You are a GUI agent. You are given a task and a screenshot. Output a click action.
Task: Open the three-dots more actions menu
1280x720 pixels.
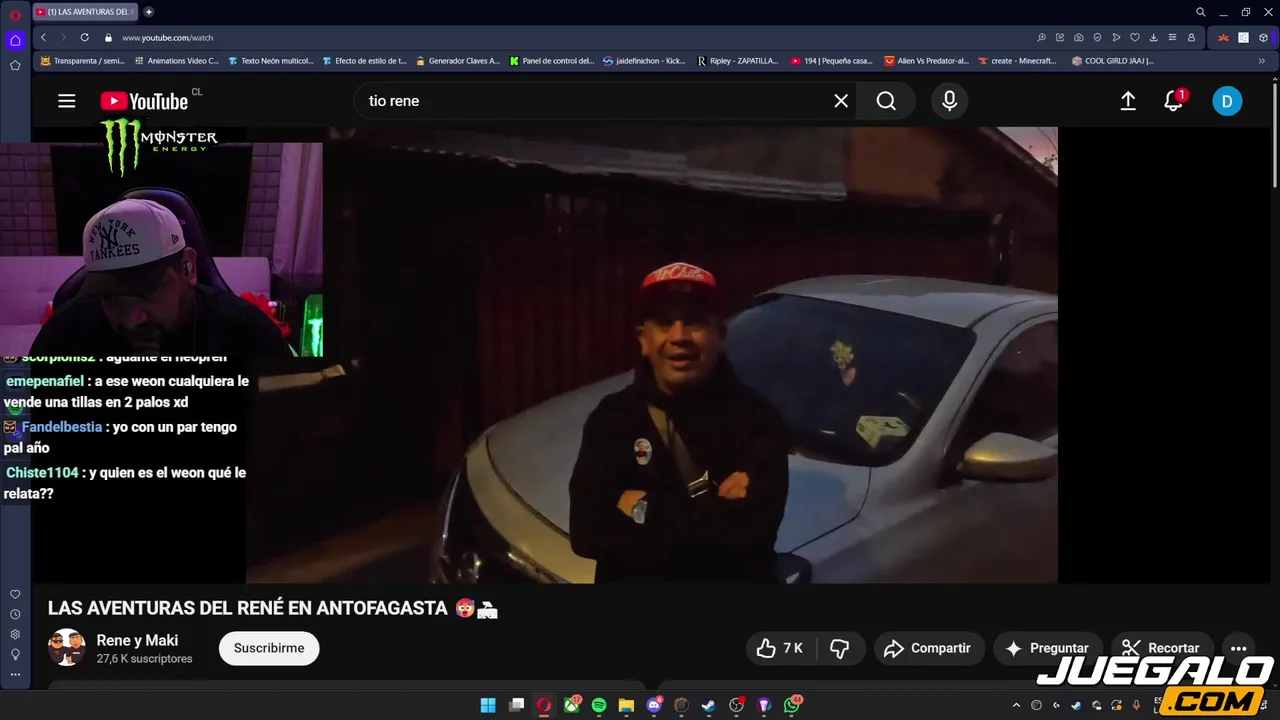[x=1238, y=648]
